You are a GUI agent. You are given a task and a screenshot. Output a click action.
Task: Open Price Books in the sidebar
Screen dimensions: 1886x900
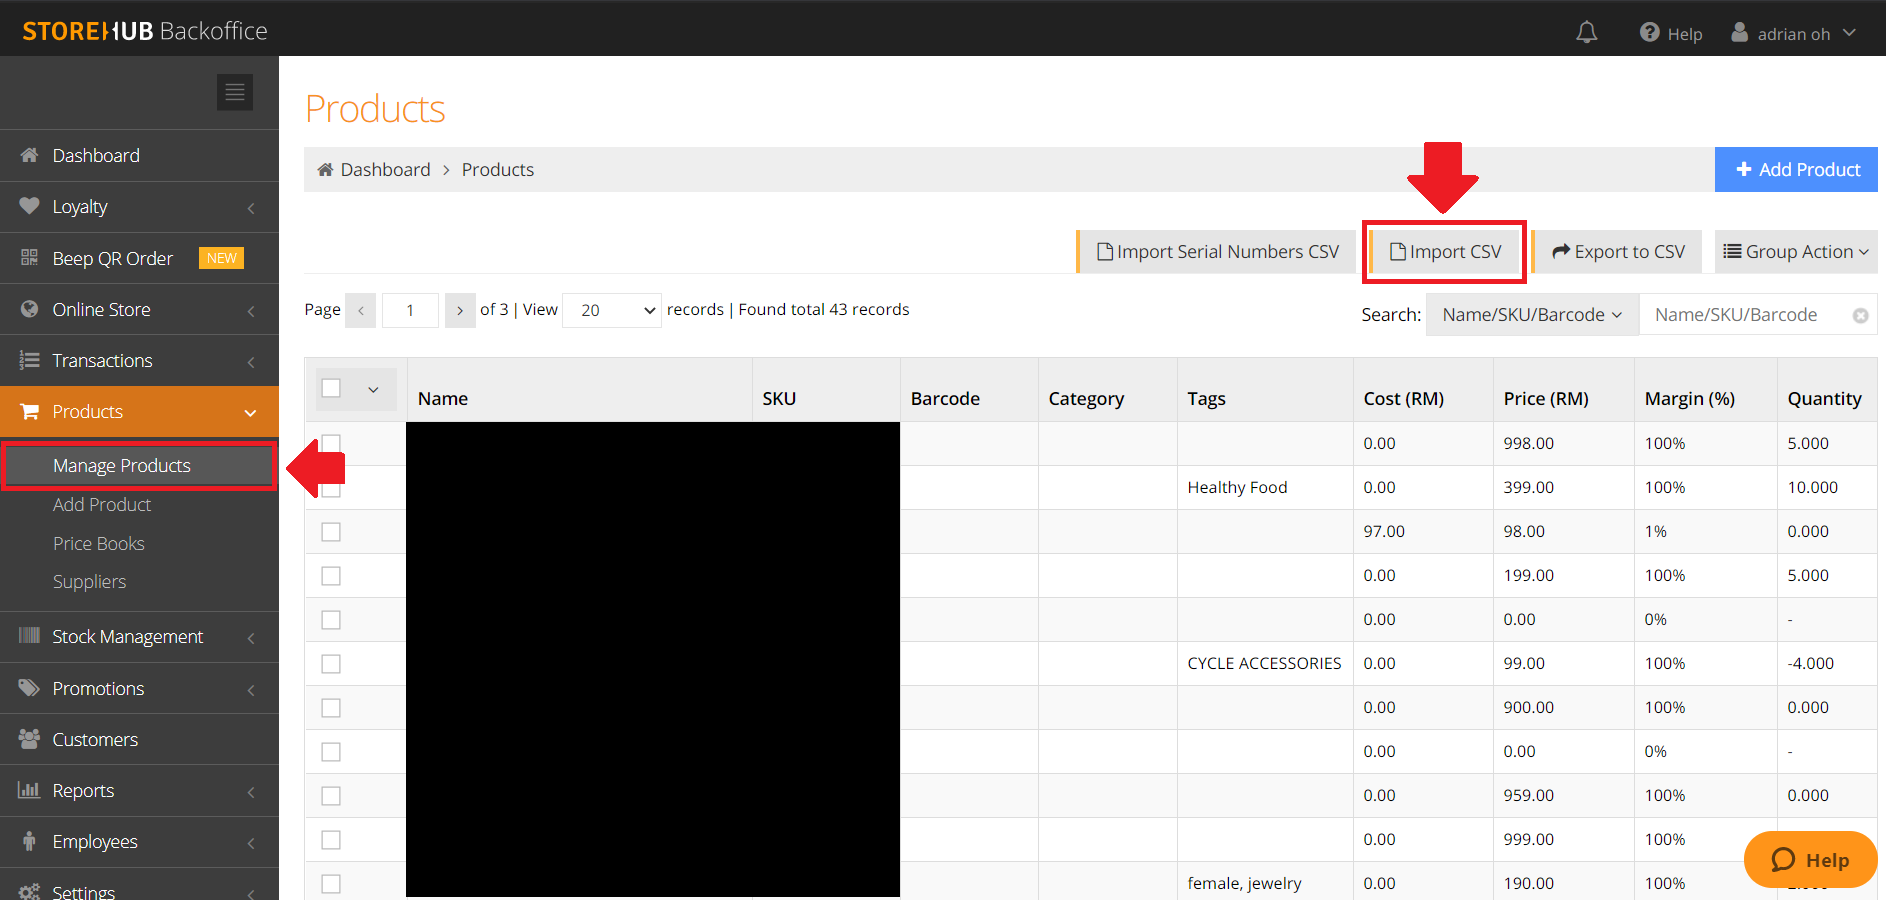99,544
